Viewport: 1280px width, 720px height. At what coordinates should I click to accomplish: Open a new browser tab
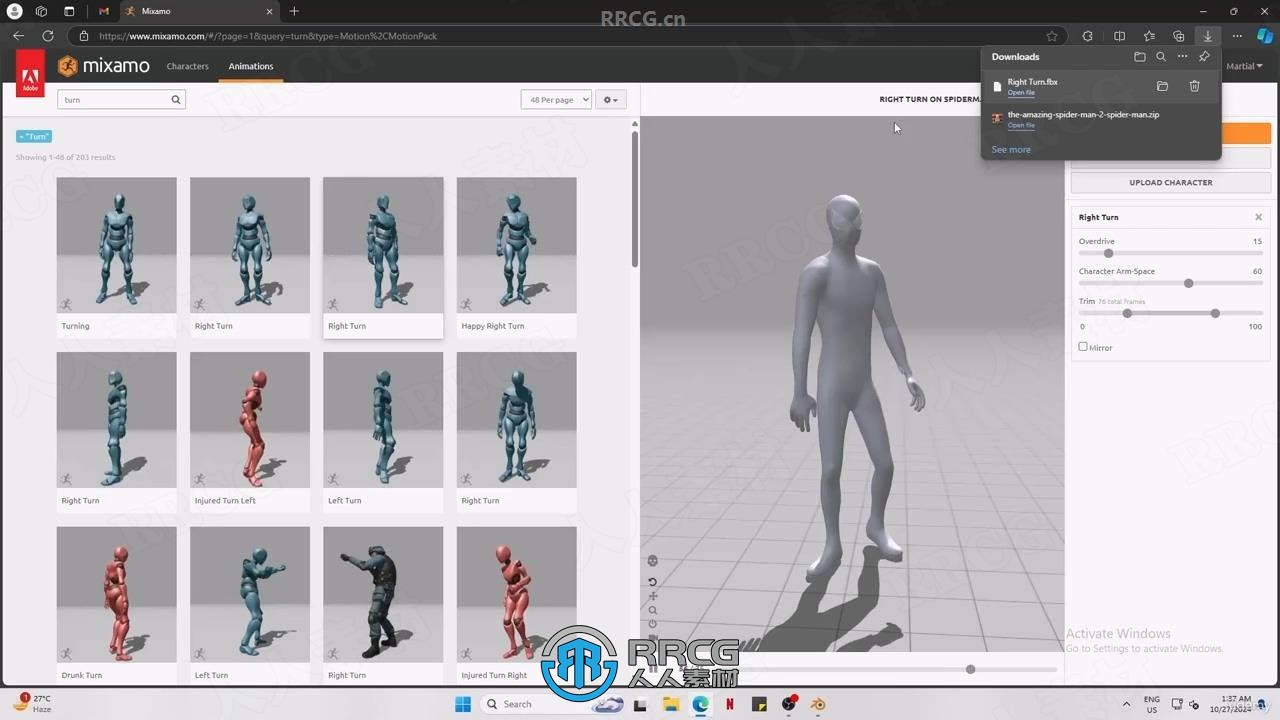click(x=294, y=11)
